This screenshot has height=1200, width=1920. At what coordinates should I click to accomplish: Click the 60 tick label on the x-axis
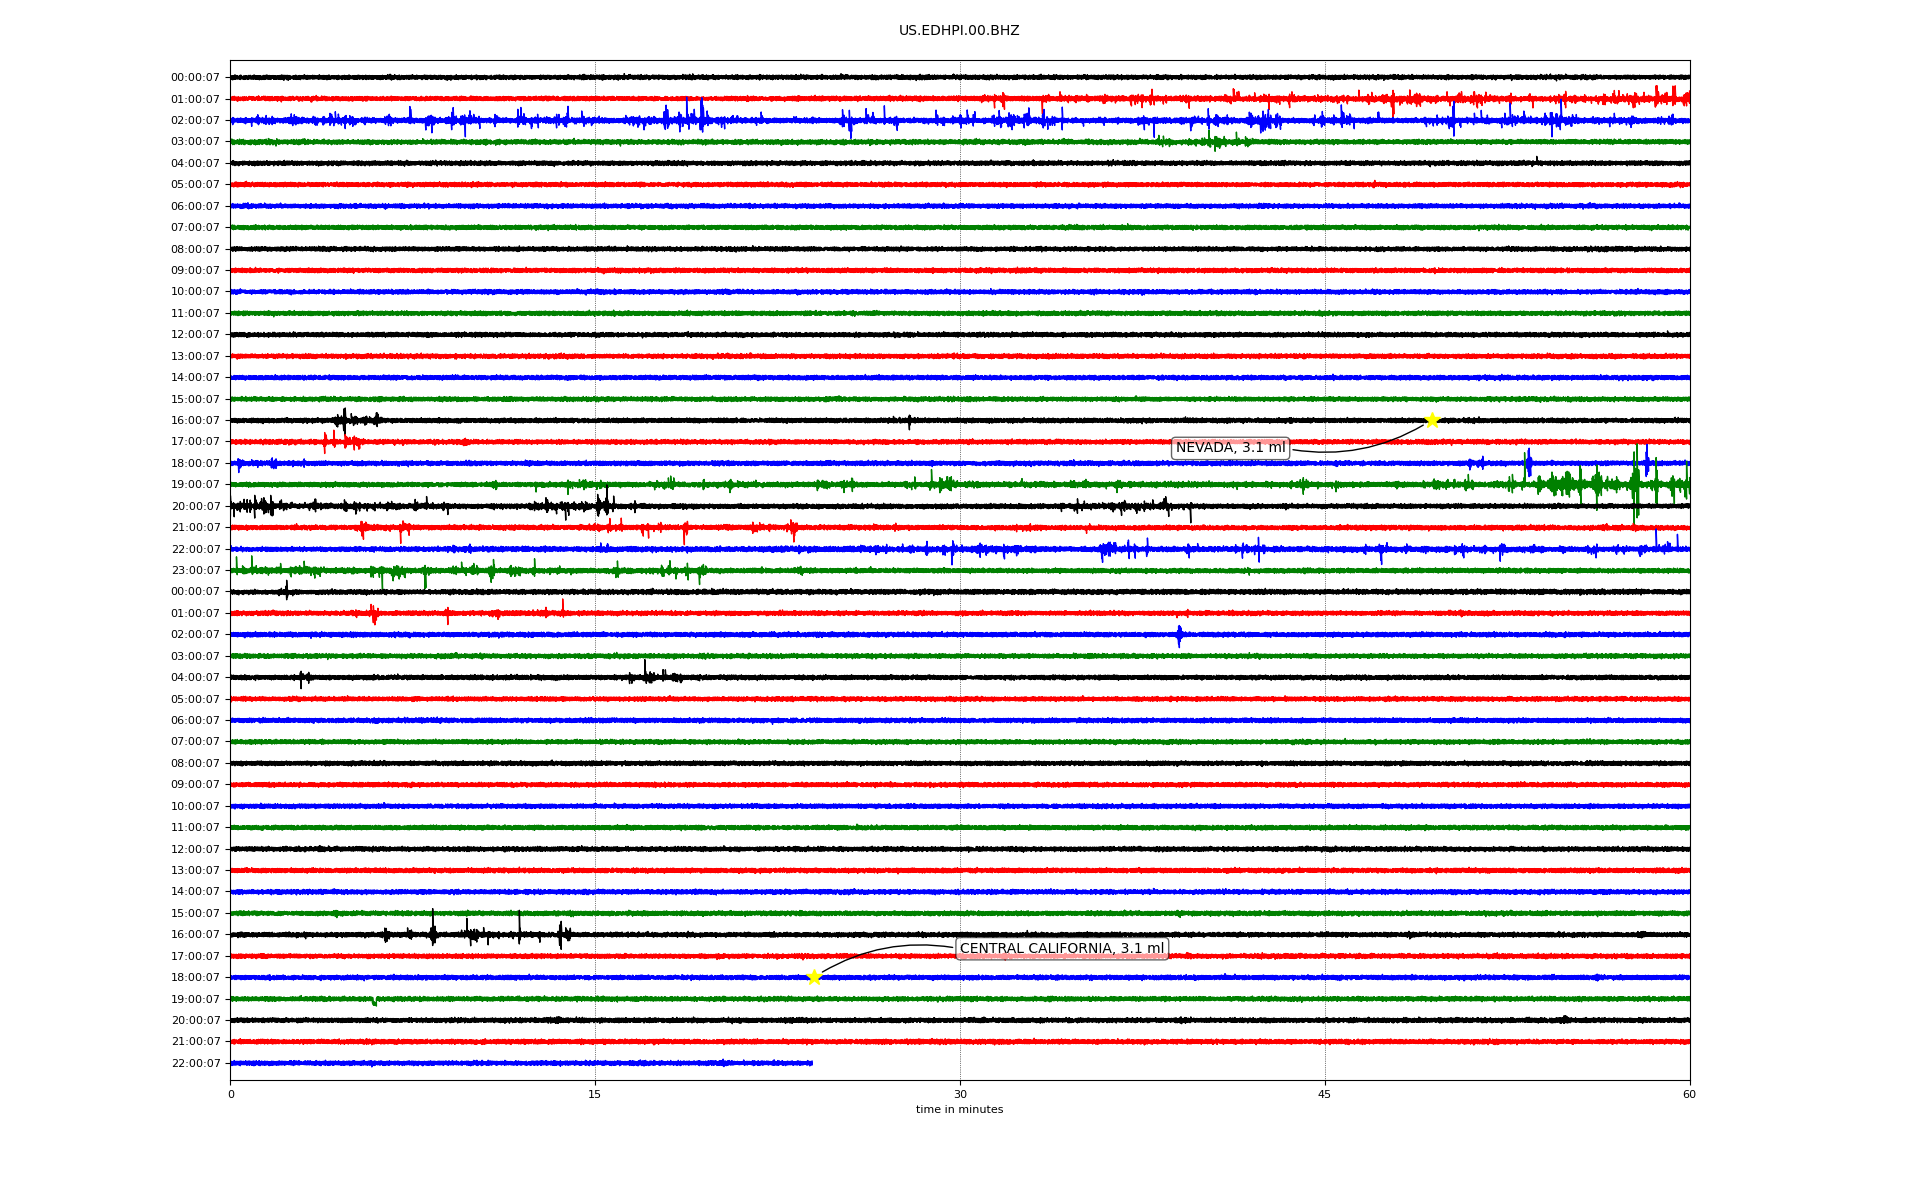tap(1689, 1094)
